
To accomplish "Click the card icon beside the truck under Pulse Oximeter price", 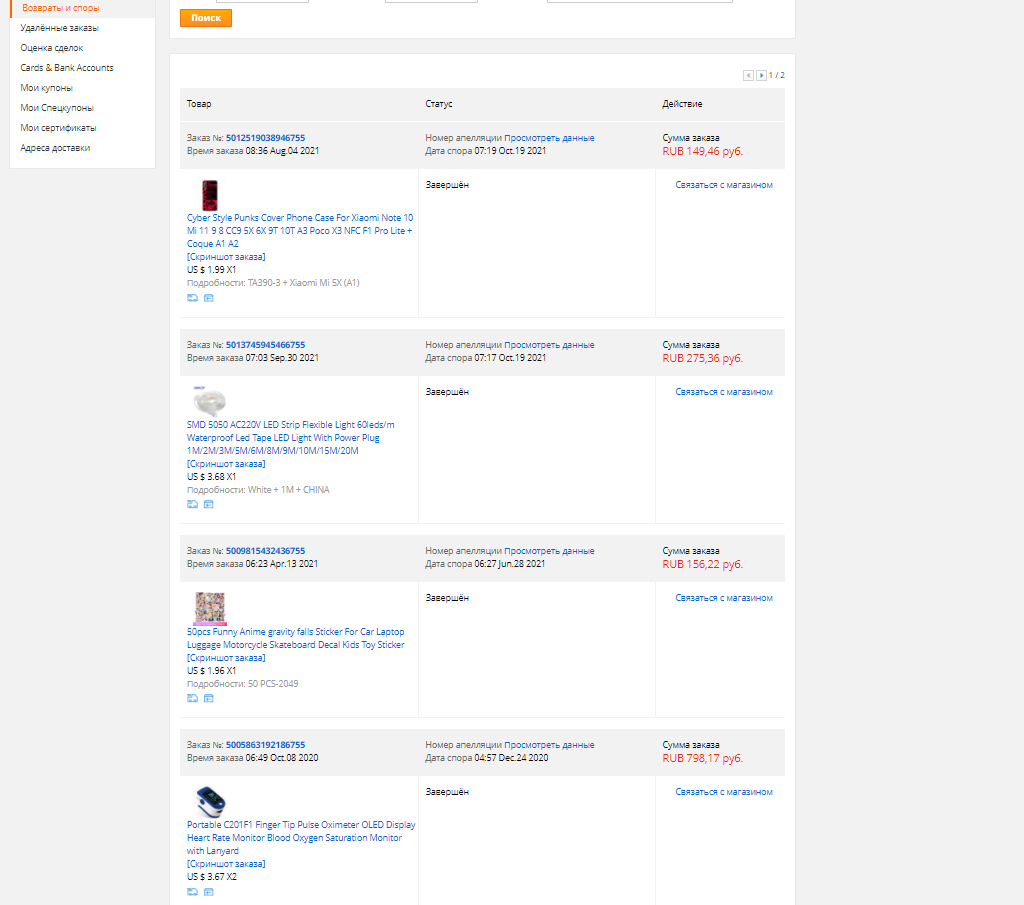I will tap(209, 892).
